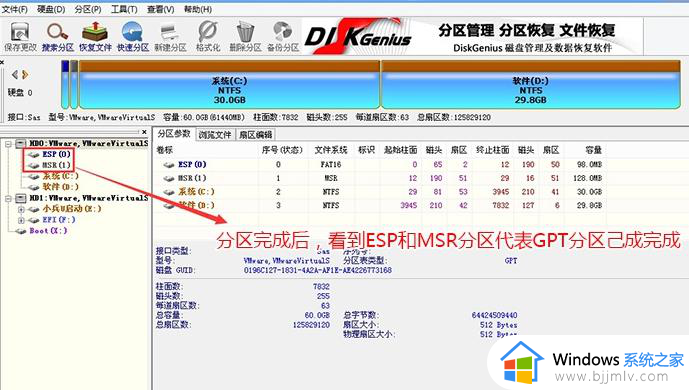Screen dimensions: 689x390
Task: Collapse the HD0 VMware disk tree node
Action: (8, 144)
